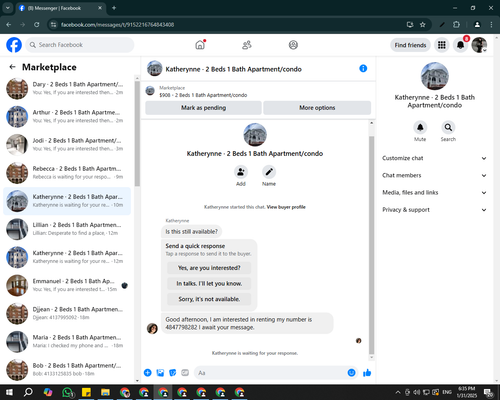Send a thumbs-up like
The image size is (500, 400).
click(367, 373)
